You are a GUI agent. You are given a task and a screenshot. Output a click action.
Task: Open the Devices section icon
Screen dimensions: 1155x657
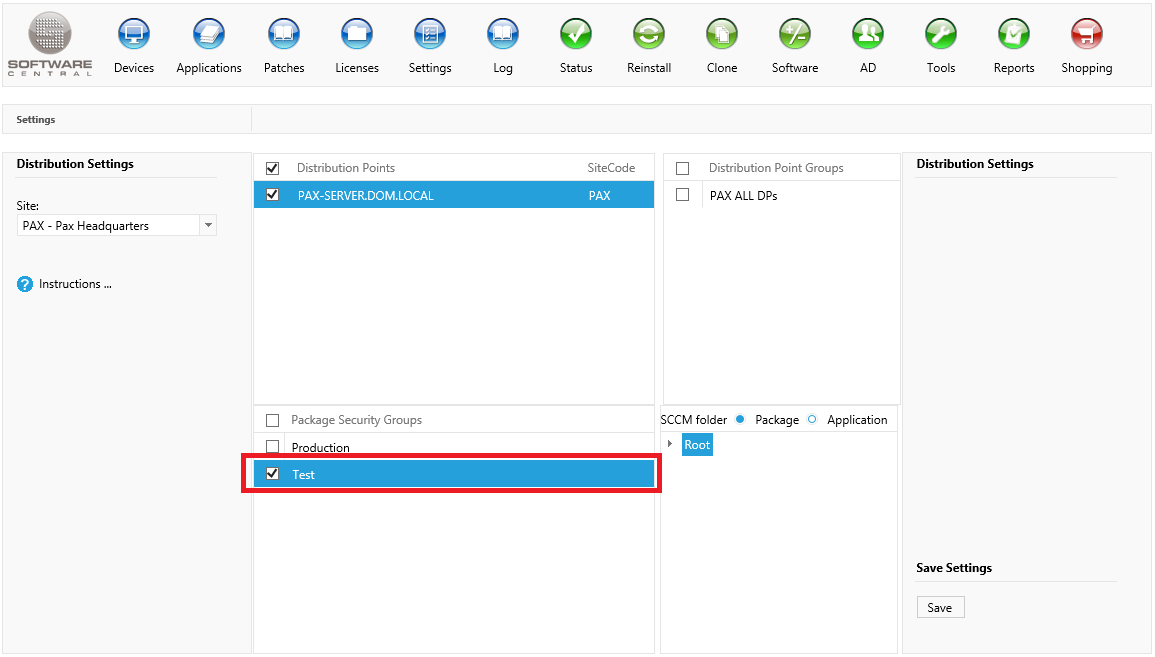134,35
